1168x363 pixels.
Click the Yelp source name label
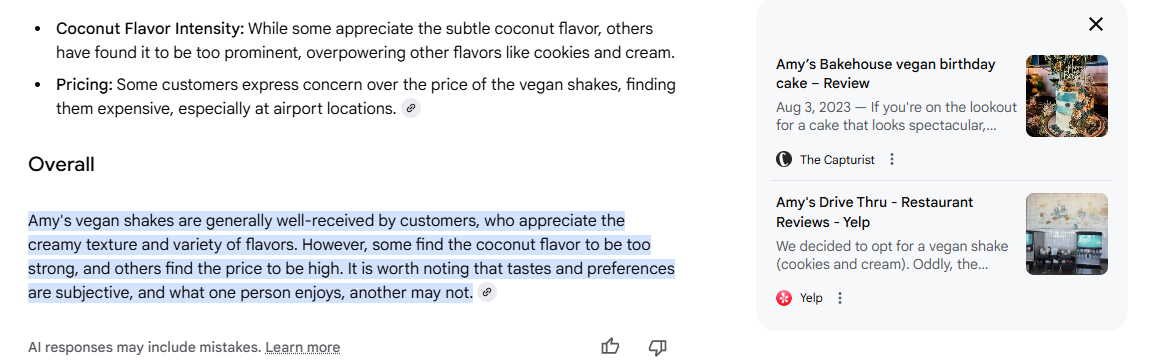pyautogui.click(x=811, y=298)
